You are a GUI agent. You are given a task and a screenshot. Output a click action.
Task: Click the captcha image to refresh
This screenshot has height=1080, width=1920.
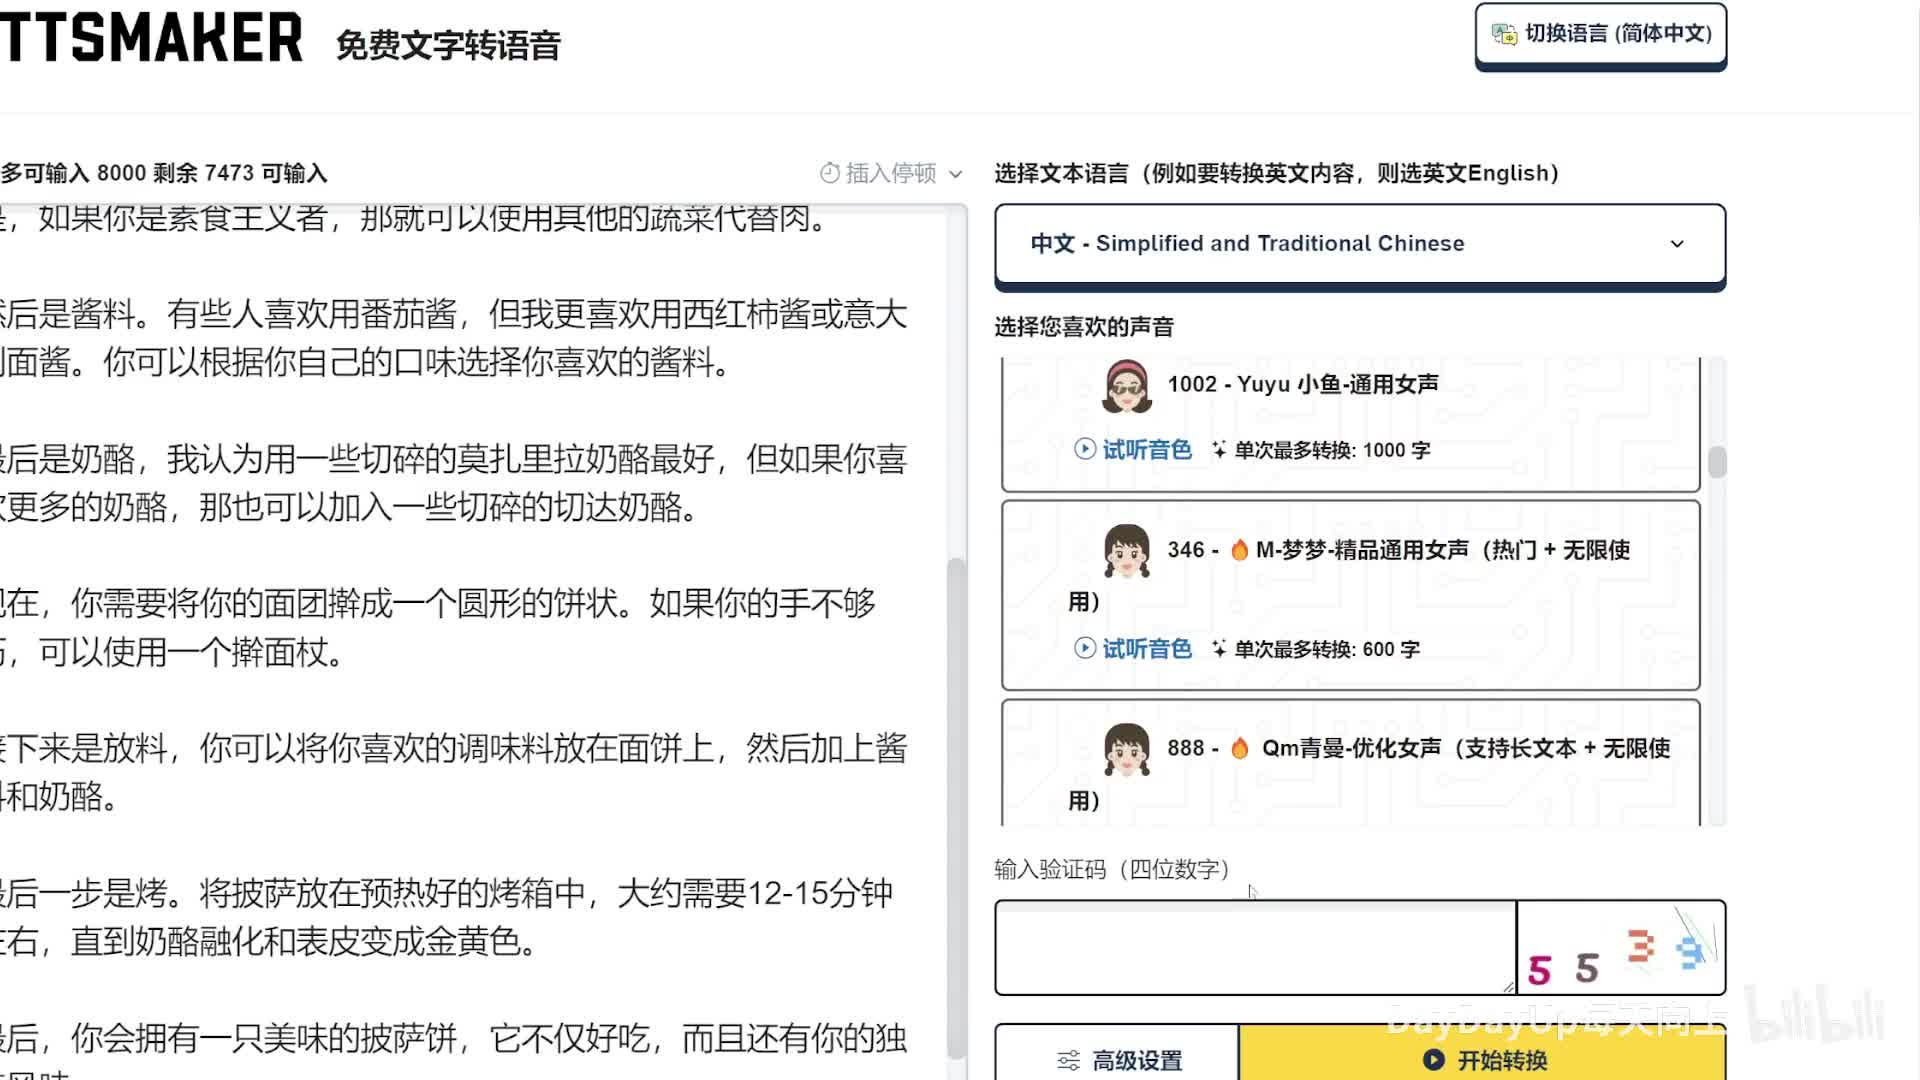(x=1621, y=948)
